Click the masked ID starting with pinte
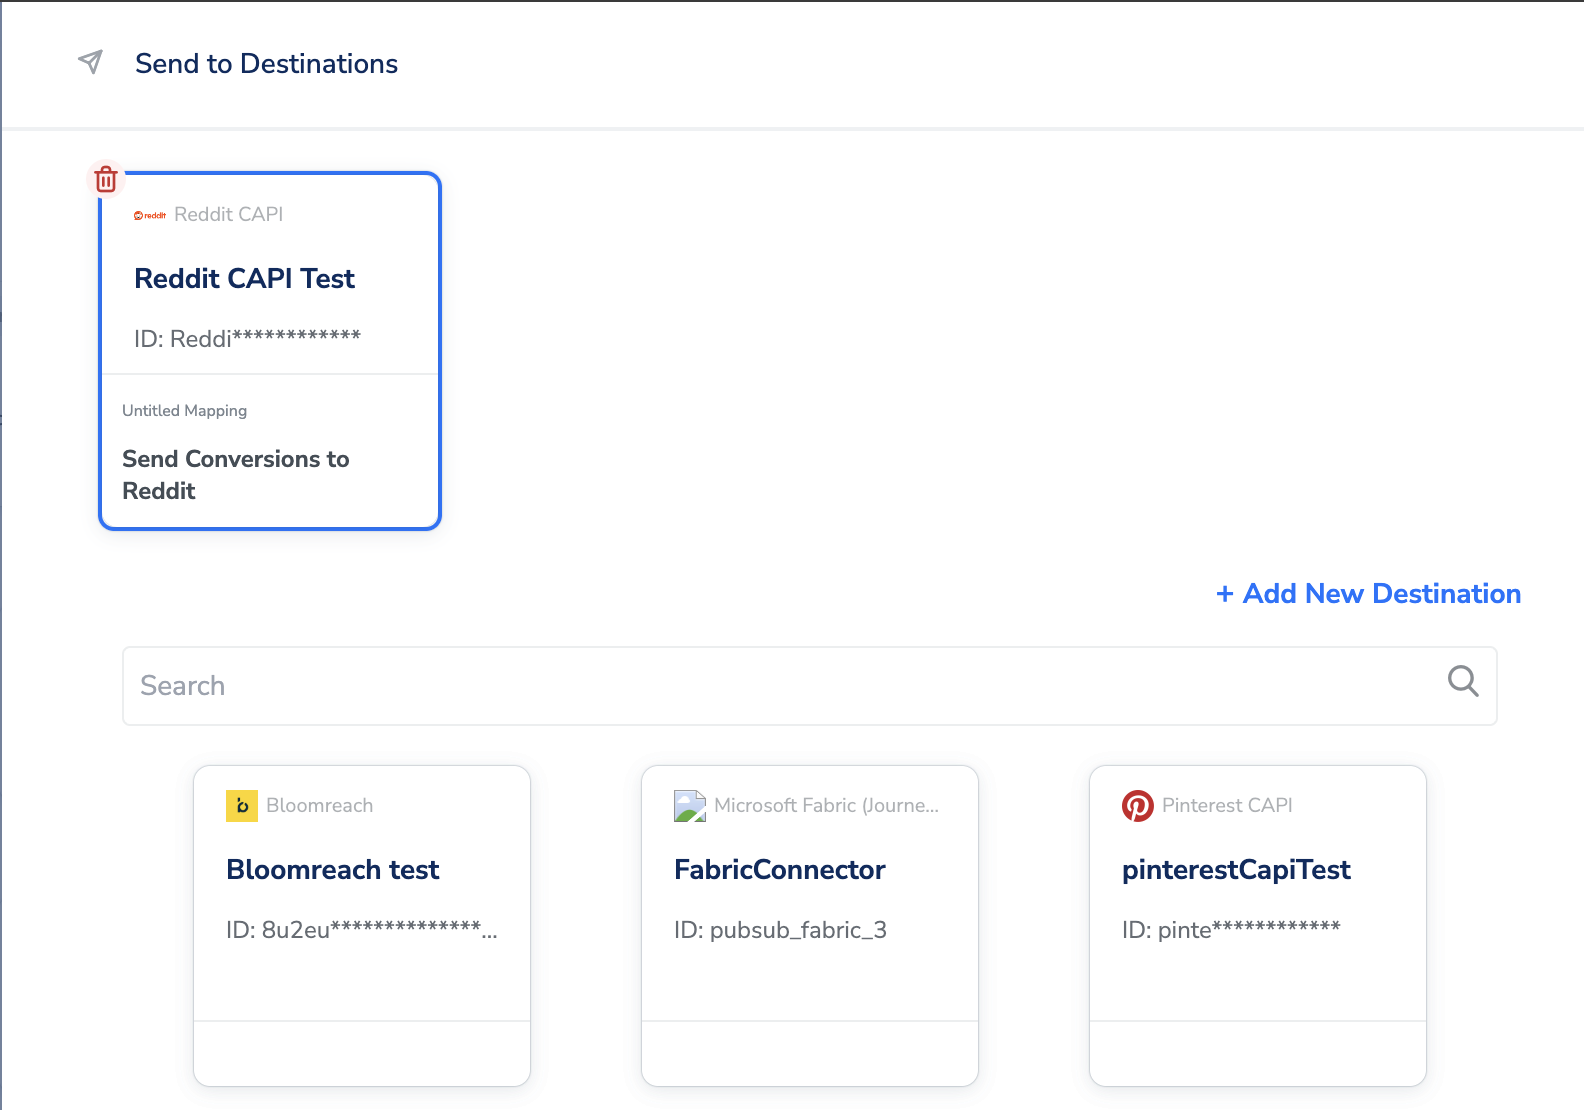The height and width of the screenshot is (1110, 1584). click(x=1232, y=930)
